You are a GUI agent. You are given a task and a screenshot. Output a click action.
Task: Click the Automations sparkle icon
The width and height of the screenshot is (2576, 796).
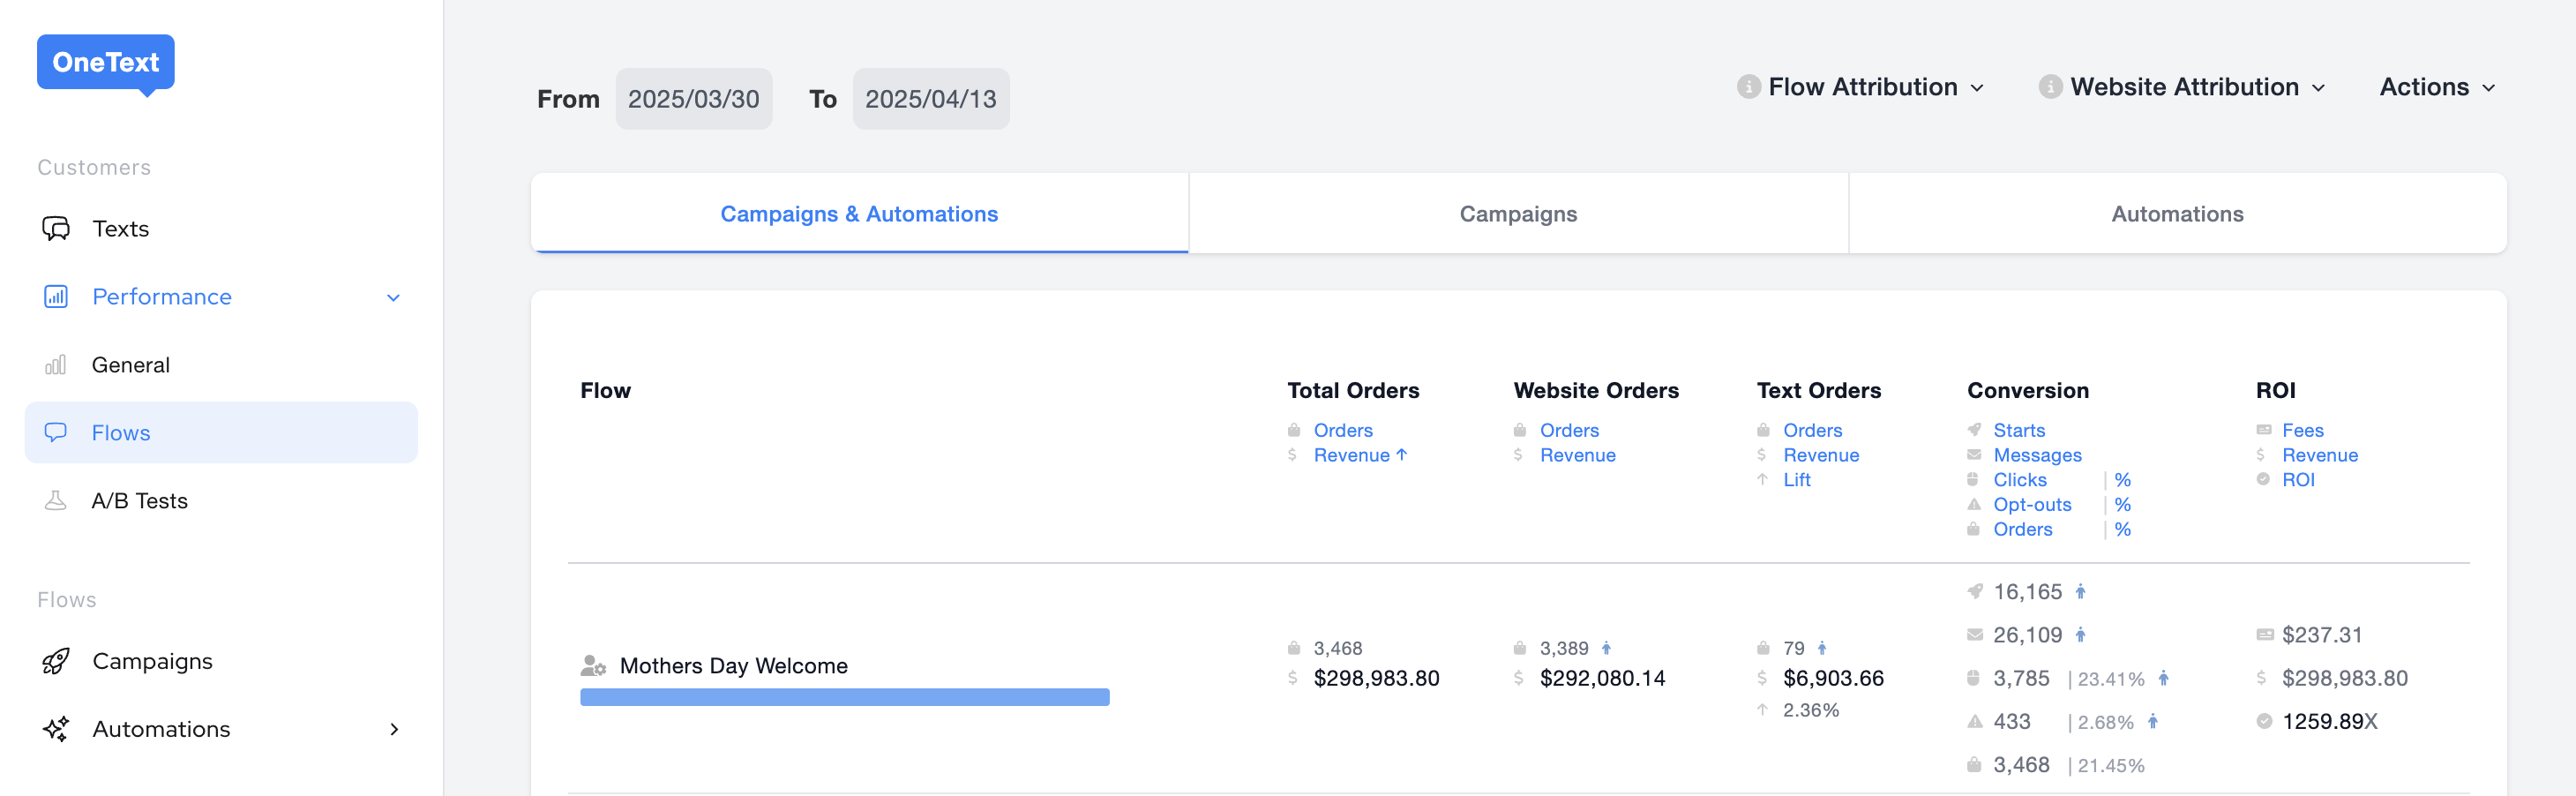56,729
